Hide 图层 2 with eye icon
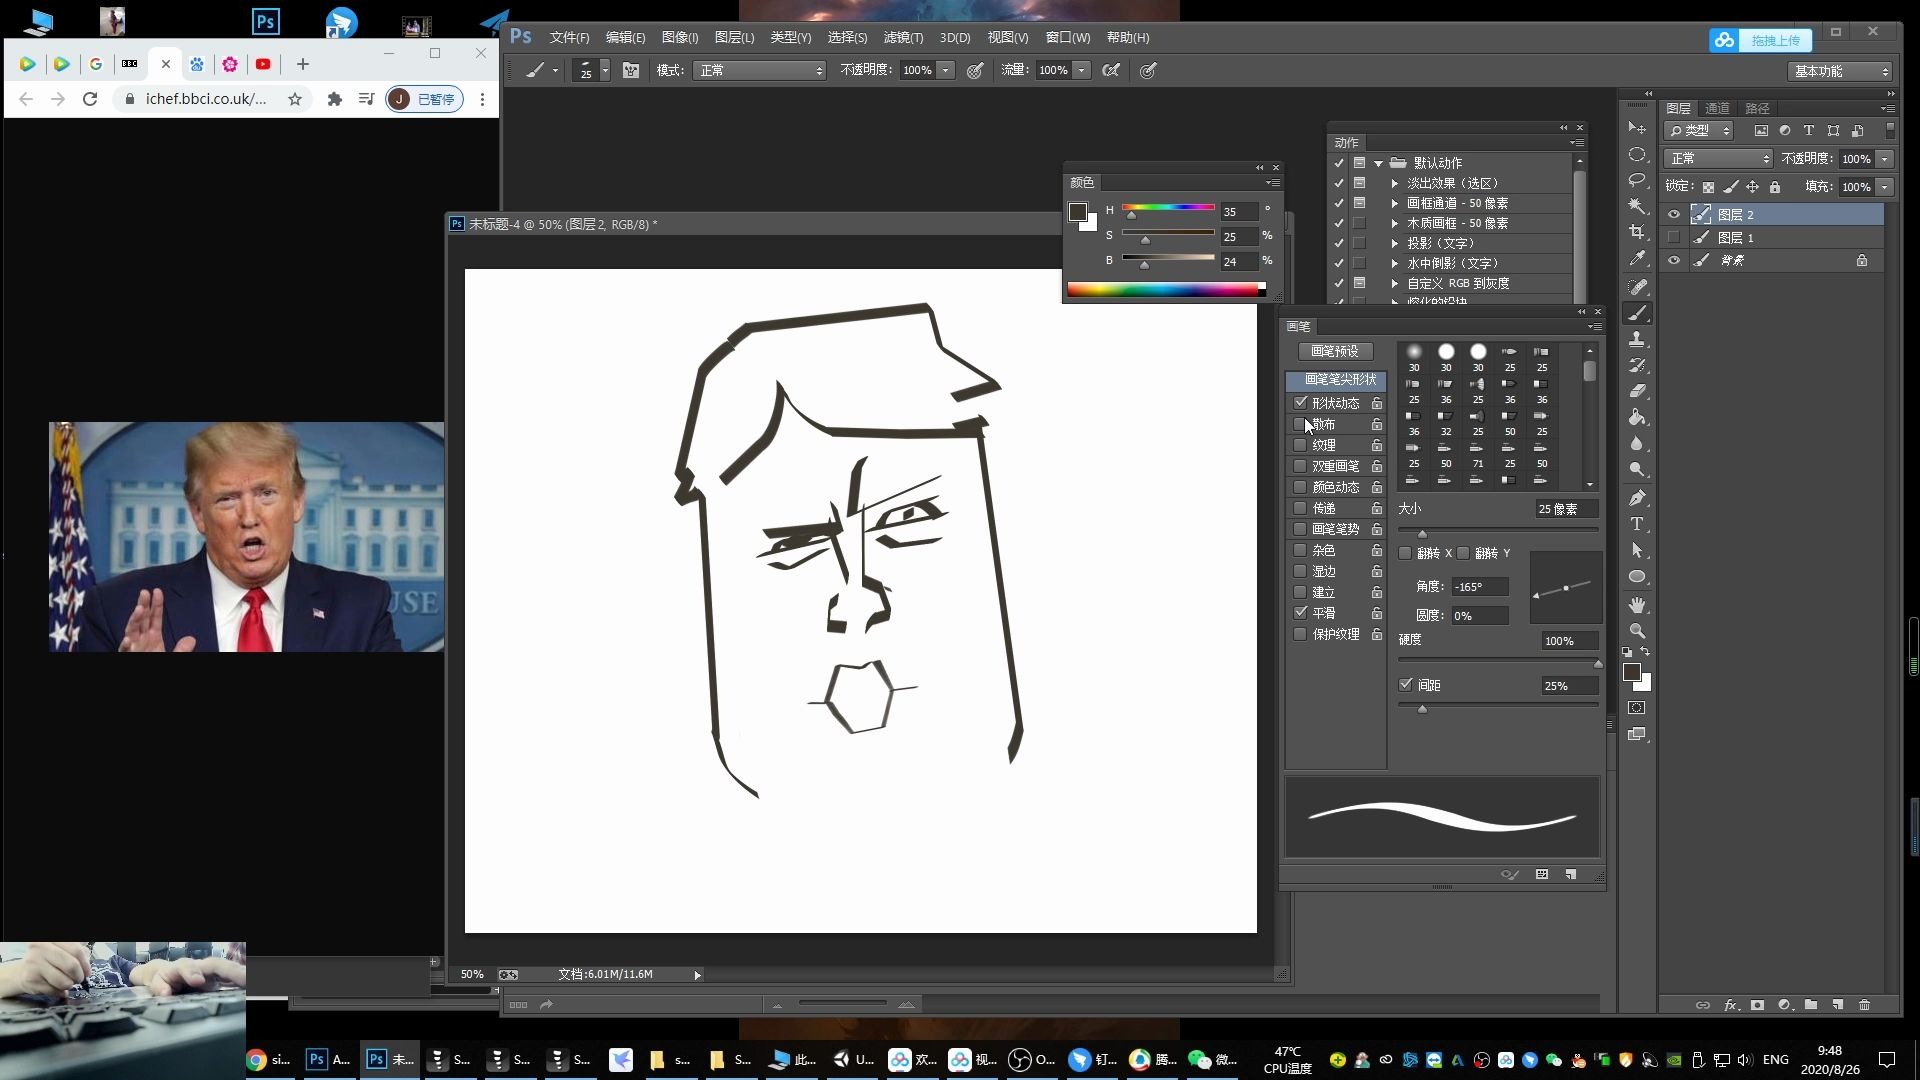The width and height of the screenshot is (1920, 1080). (x=1673, y=214)
